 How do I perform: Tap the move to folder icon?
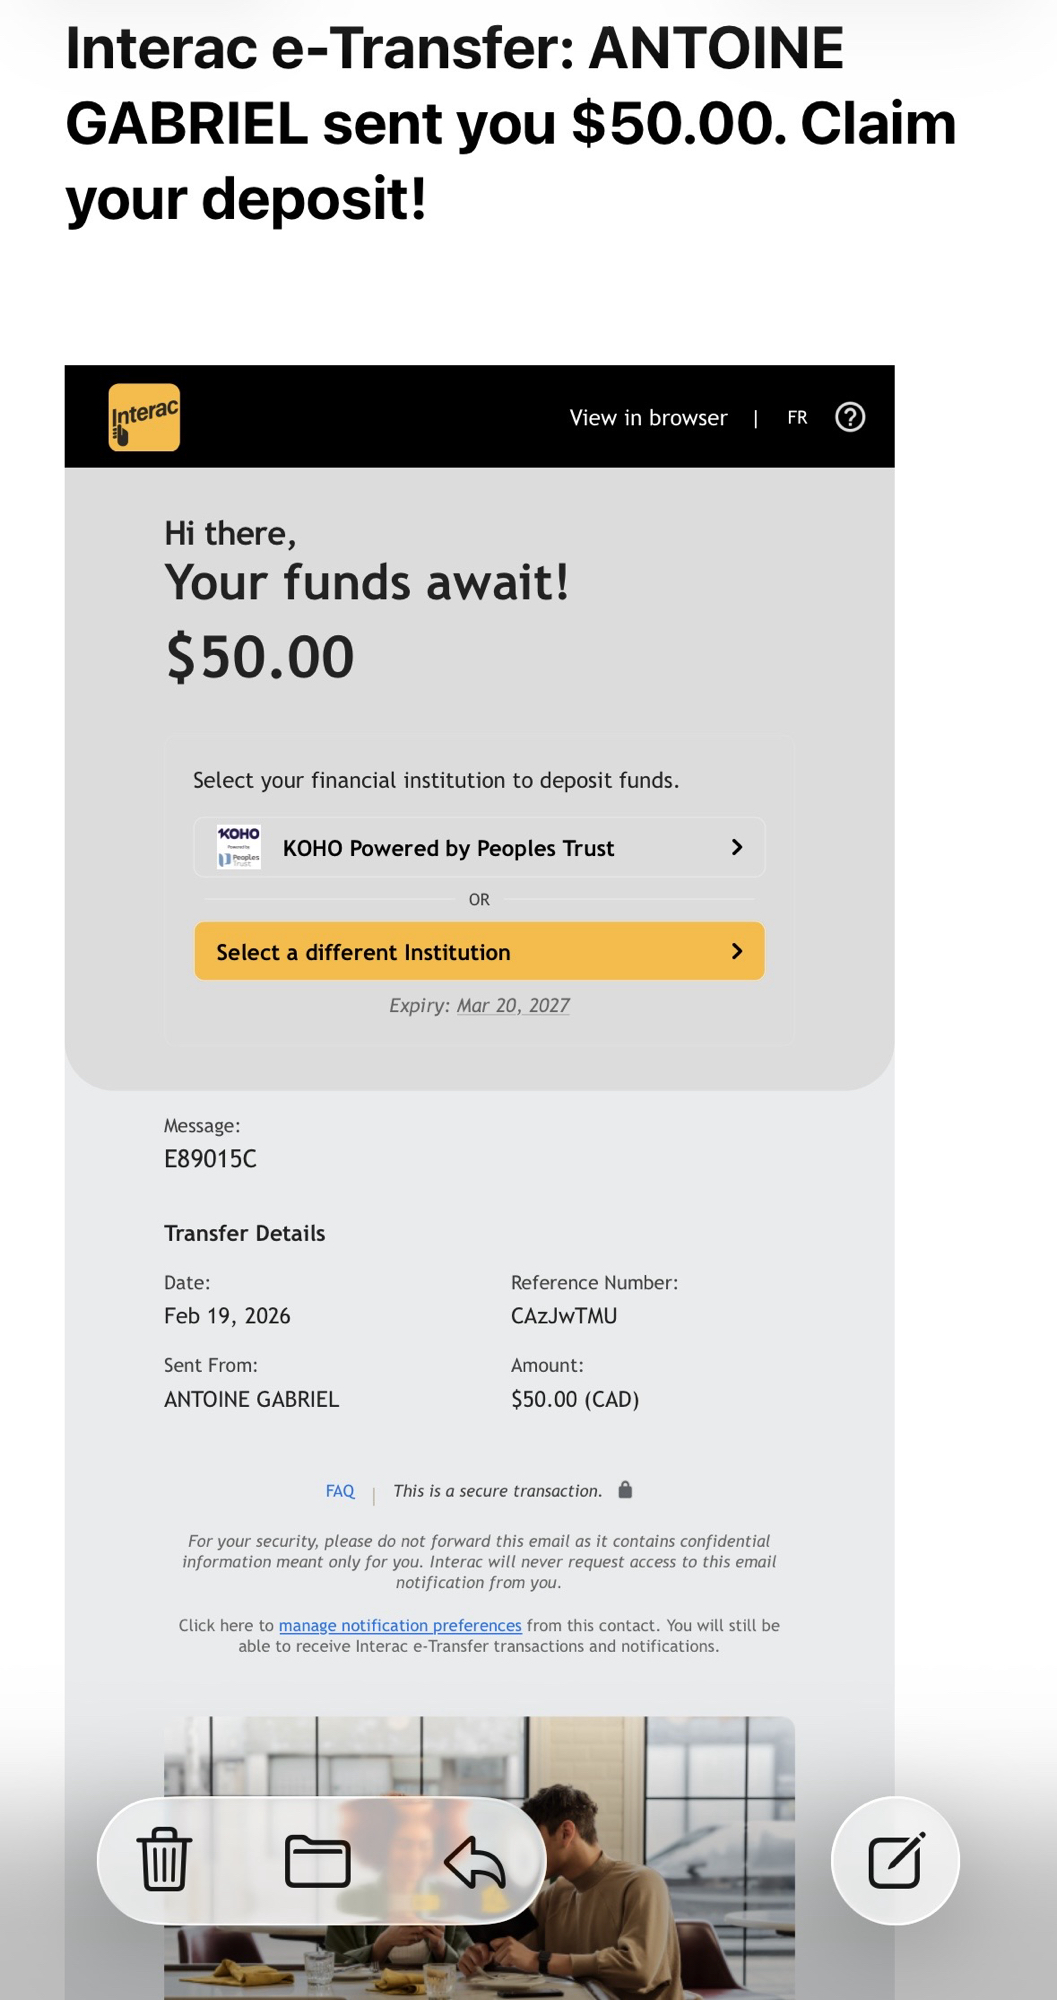[317, 1861]
